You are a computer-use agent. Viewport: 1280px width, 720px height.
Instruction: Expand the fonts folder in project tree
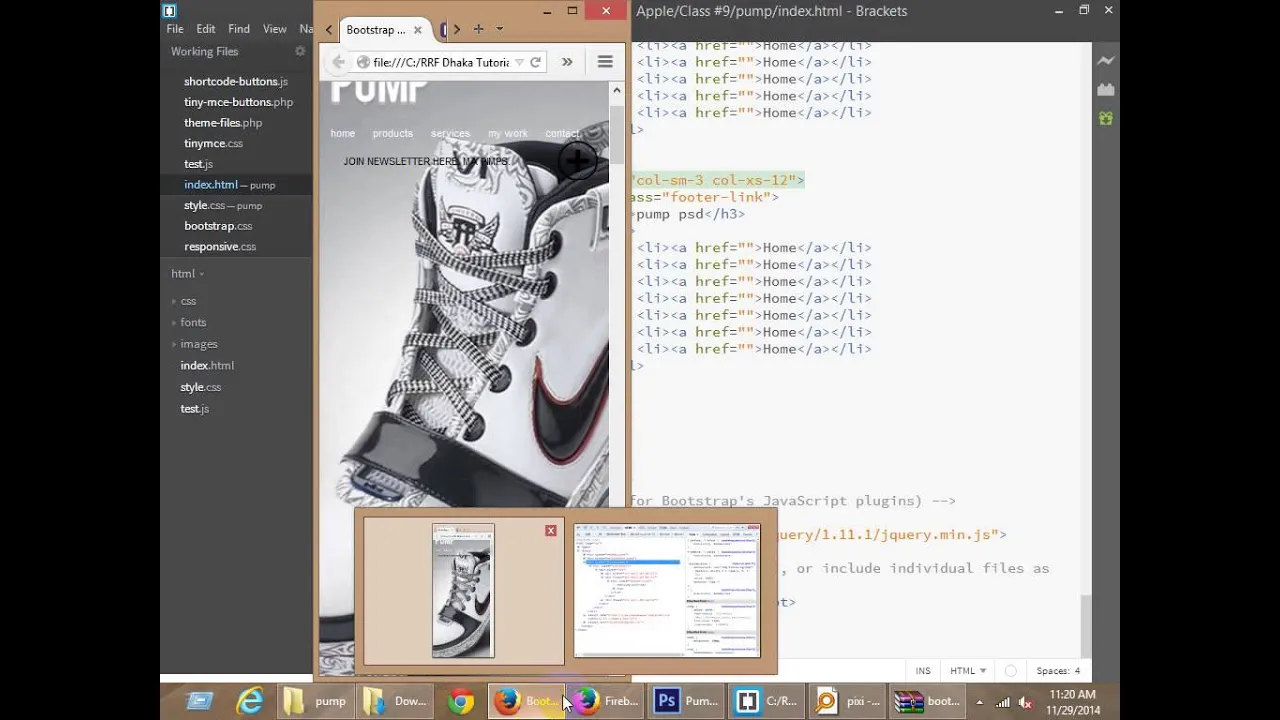click(193, 322)
